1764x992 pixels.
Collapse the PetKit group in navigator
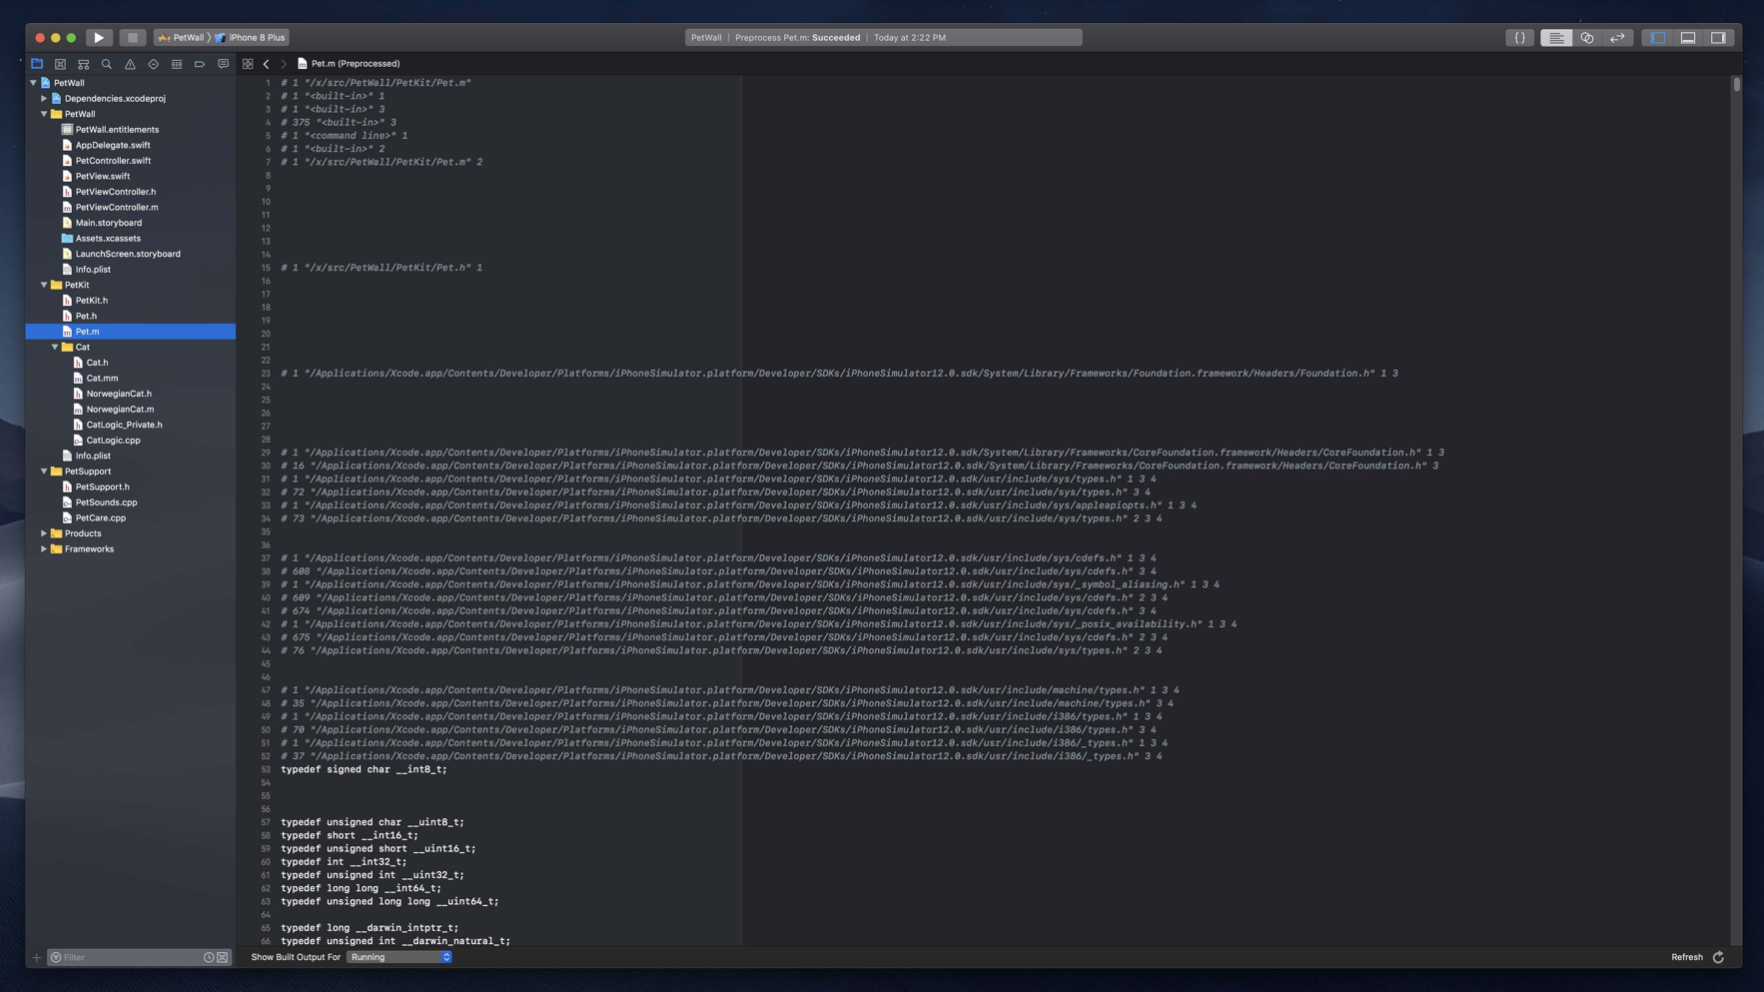click(43, 284)
